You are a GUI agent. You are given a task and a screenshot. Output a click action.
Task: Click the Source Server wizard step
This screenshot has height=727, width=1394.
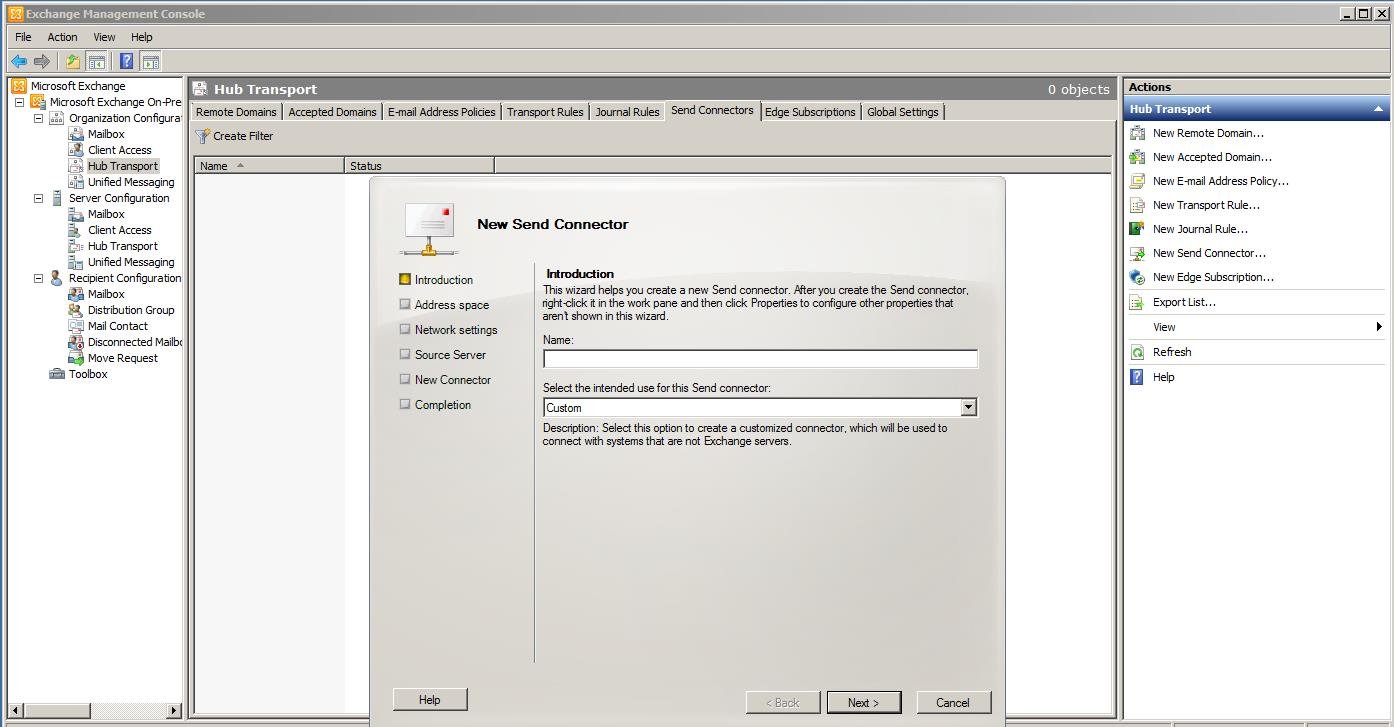pyautogui.click(x=450, y=355)
